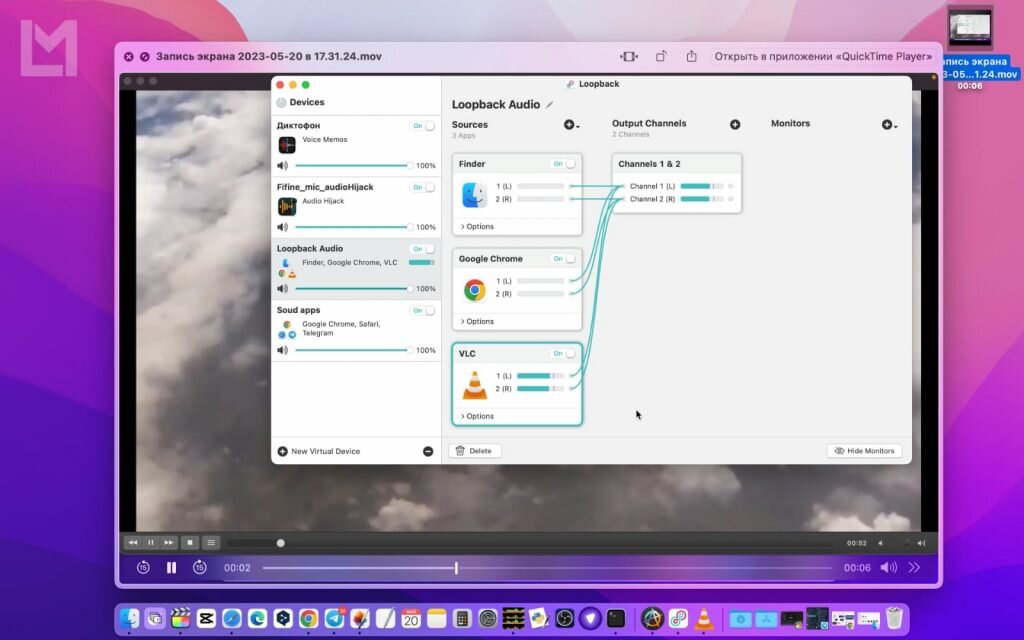
Task: Click the speaker icon under Диктофон
Action: pyautogui.click(x=282, y=165)
